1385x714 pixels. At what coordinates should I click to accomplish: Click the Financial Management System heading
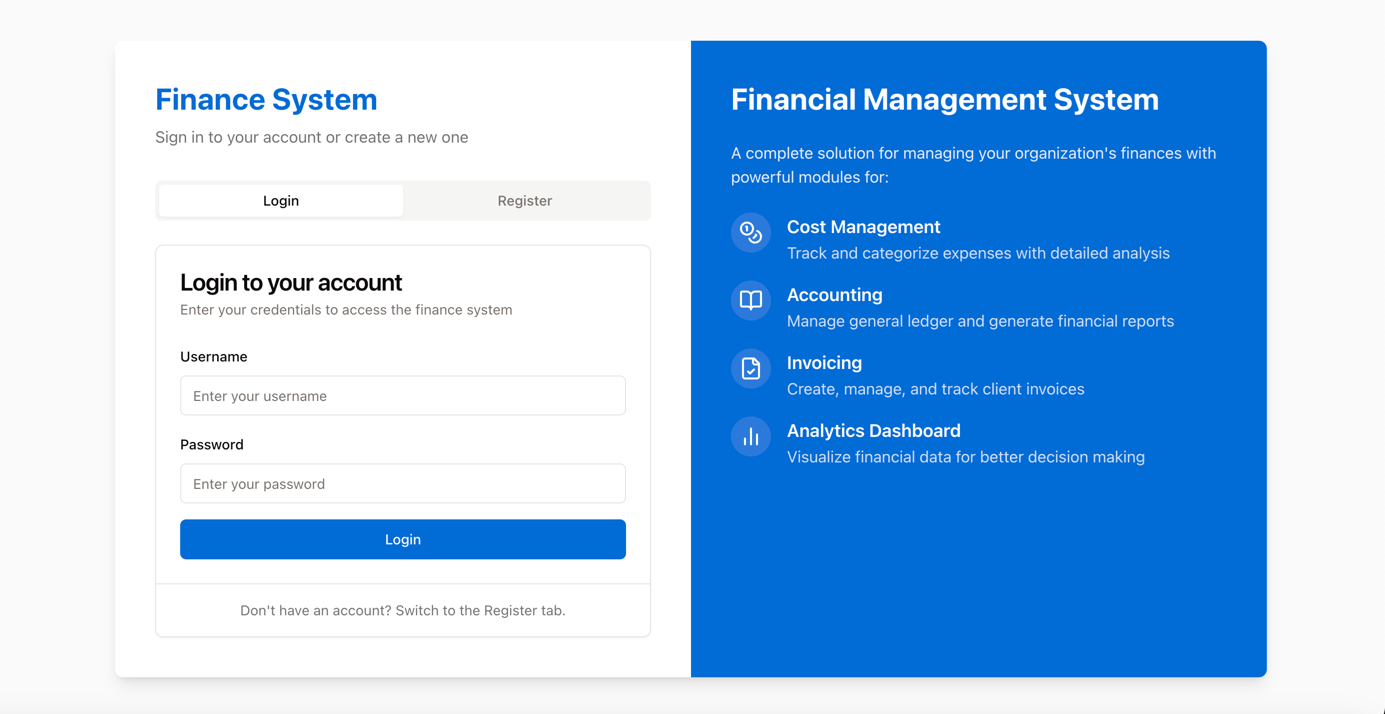945,99
